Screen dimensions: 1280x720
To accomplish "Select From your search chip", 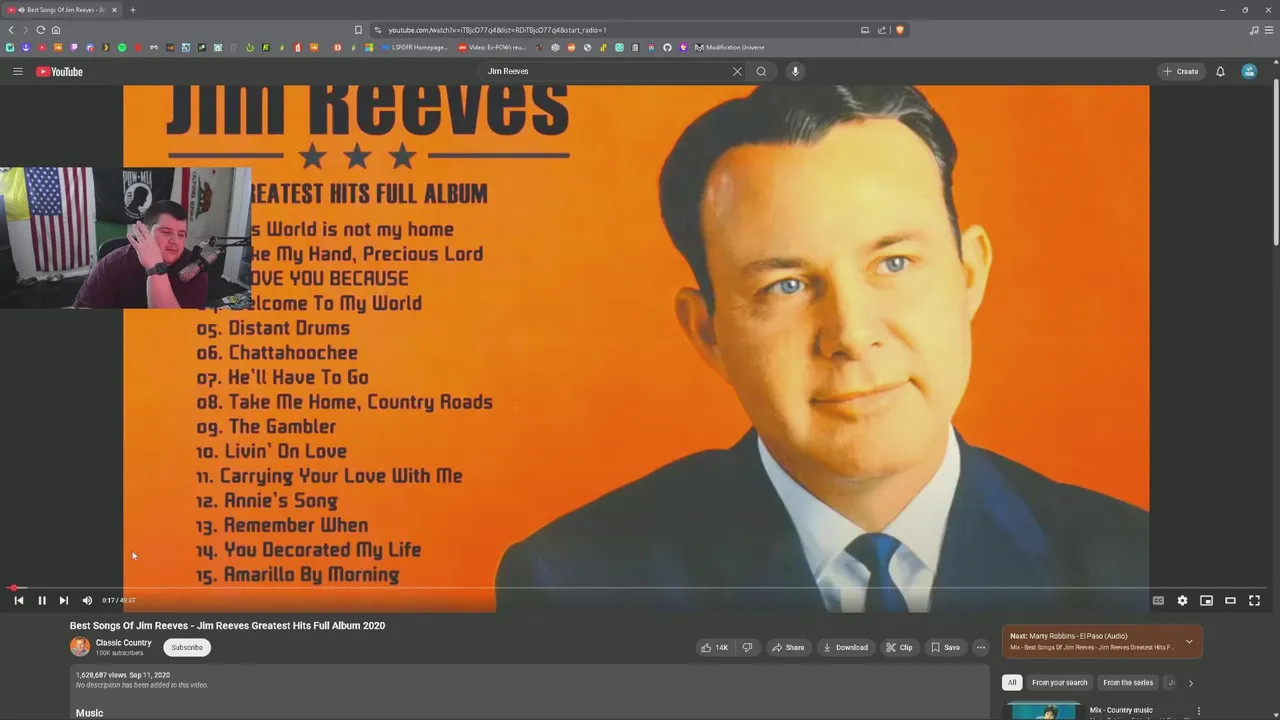I will click(x=1059, y=682).
